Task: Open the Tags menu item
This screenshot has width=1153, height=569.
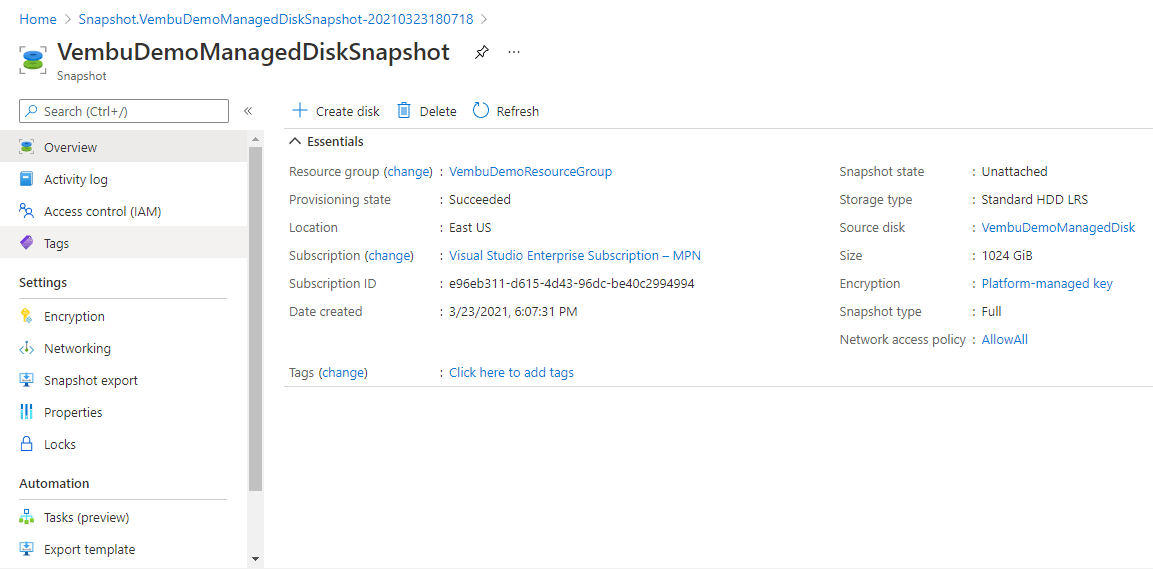Action: pos(124,243)
